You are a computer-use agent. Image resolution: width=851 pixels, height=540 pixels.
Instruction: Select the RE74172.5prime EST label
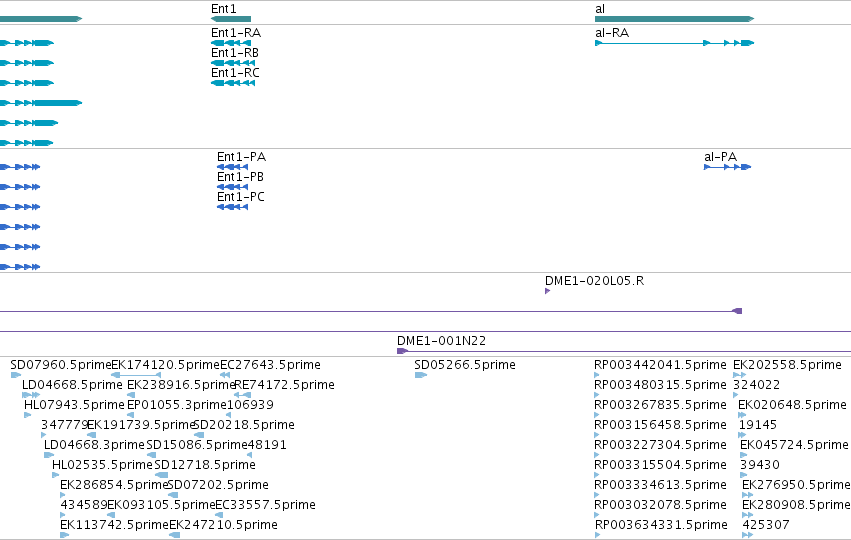click(x=285, y=385)
